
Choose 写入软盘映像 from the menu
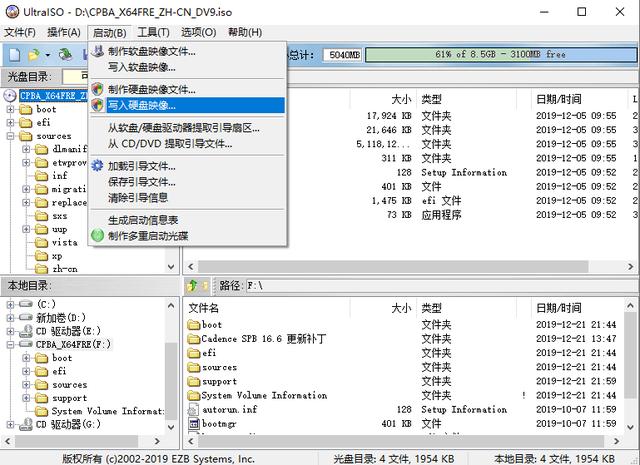click(187, 67)
